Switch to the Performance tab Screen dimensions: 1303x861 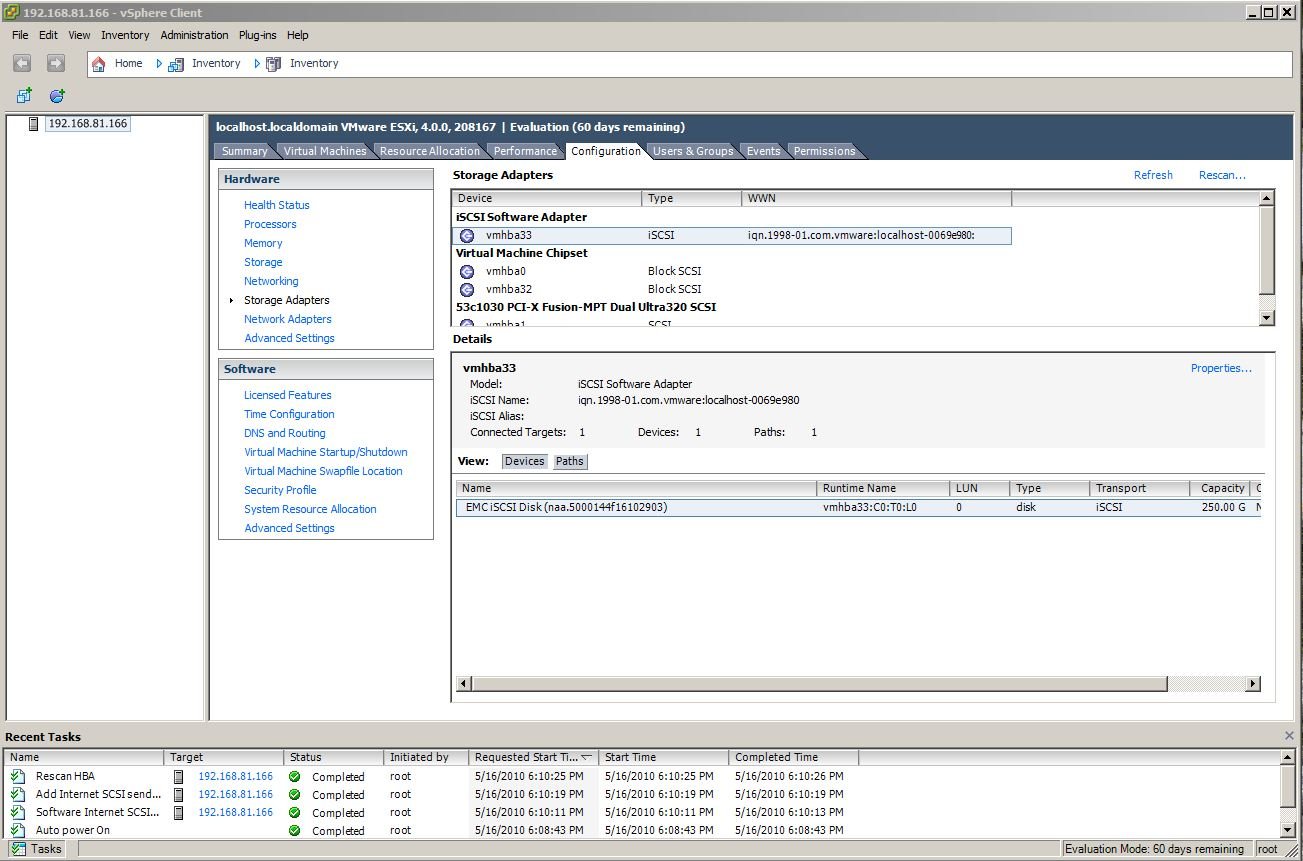(x=525, y=151)
